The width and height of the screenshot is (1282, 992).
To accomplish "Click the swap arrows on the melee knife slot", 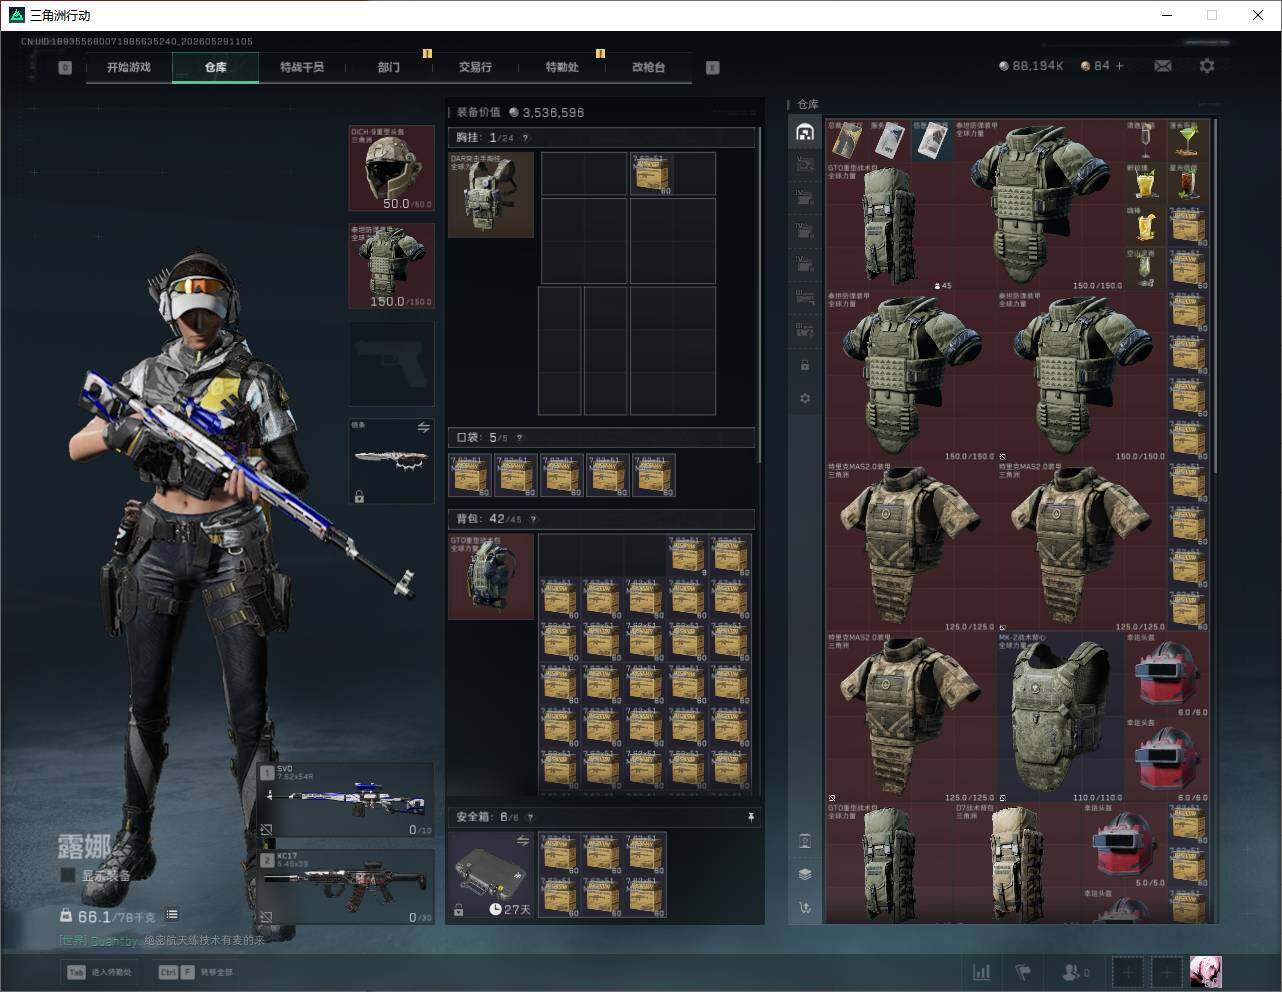I will (x=423, y=428).
